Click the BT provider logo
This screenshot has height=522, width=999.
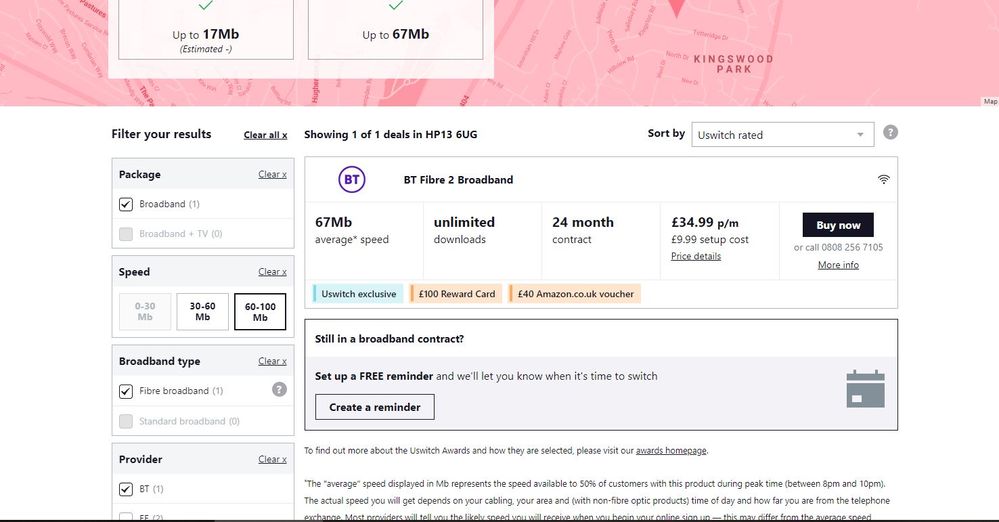click(351, 180)
